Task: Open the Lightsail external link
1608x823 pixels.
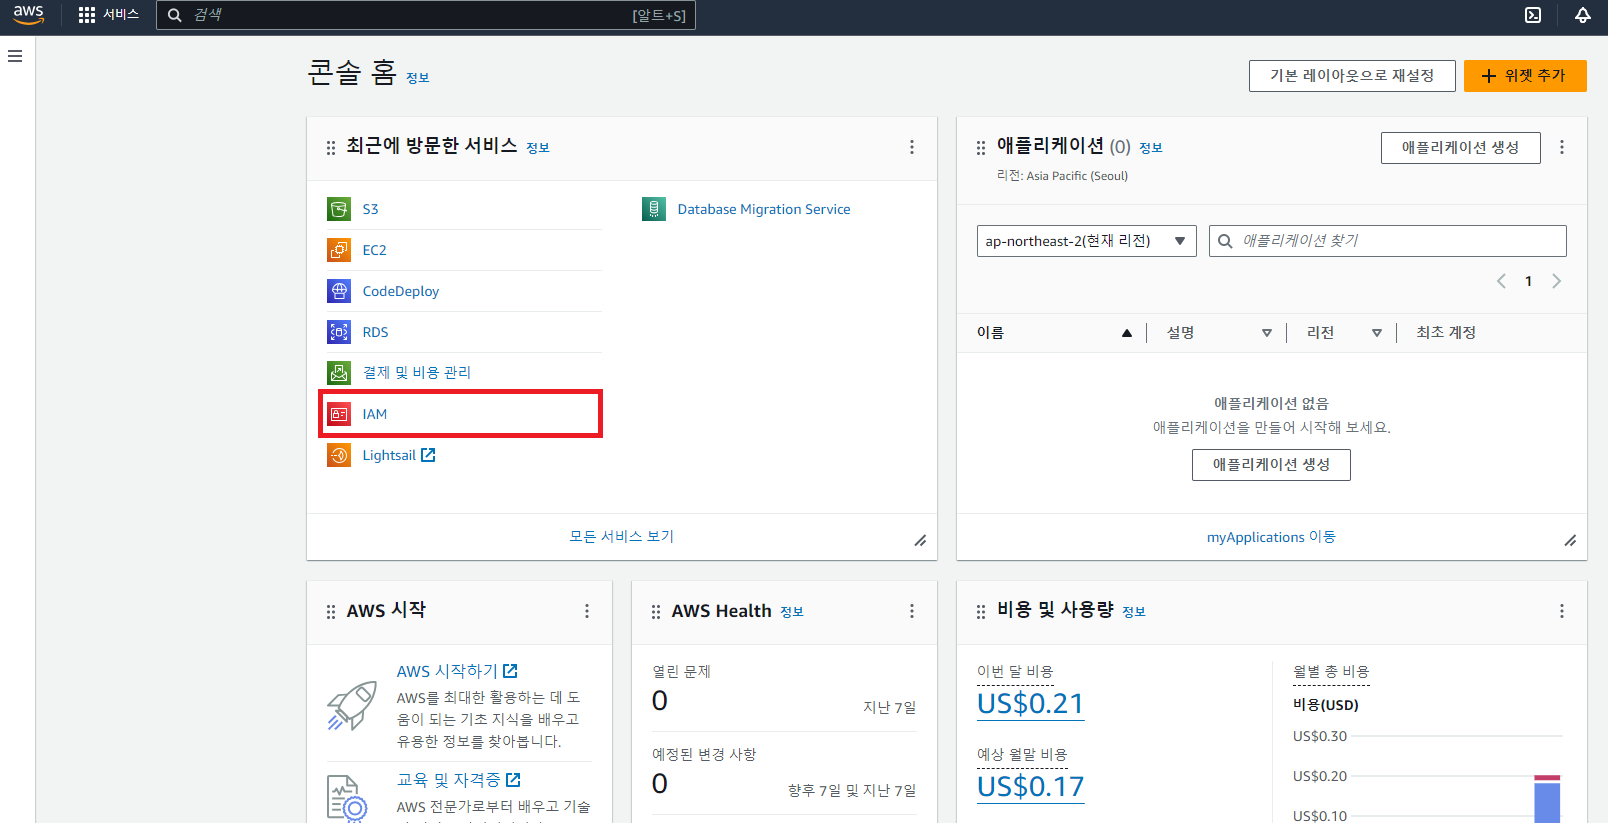Action: click(x=399, y=455)
